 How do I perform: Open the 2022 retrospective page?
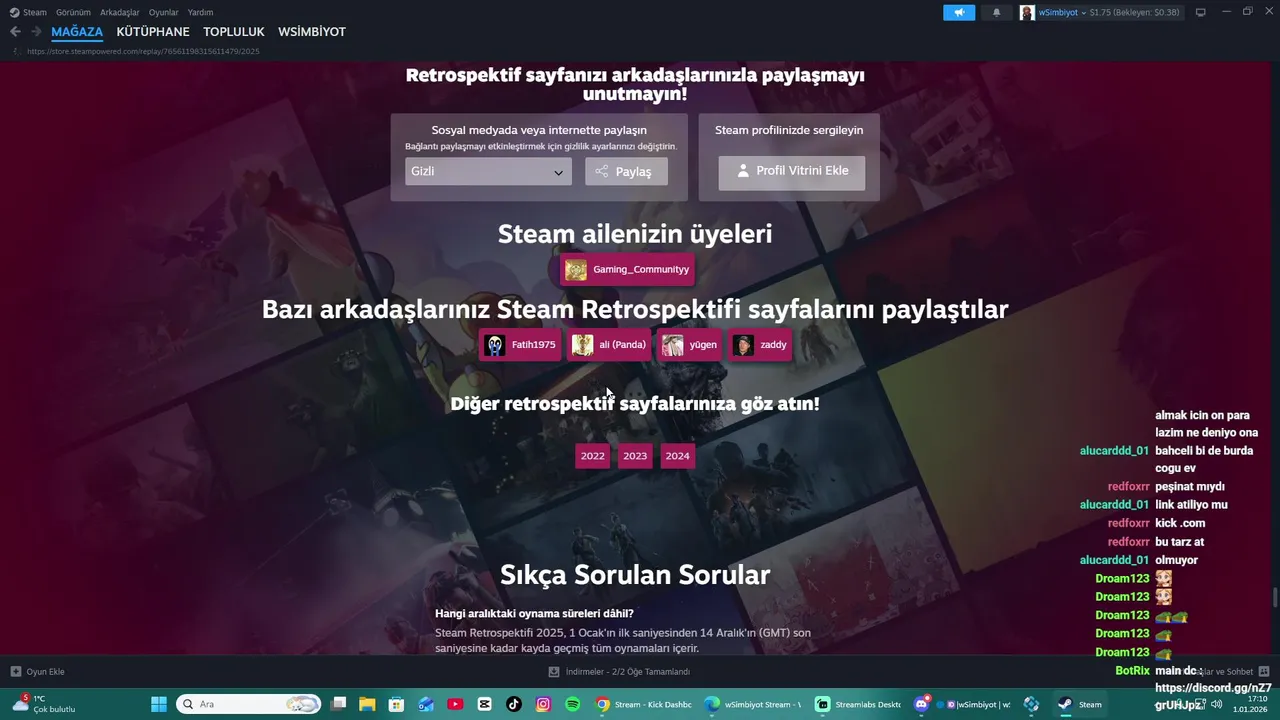click(x=593, y=456)
